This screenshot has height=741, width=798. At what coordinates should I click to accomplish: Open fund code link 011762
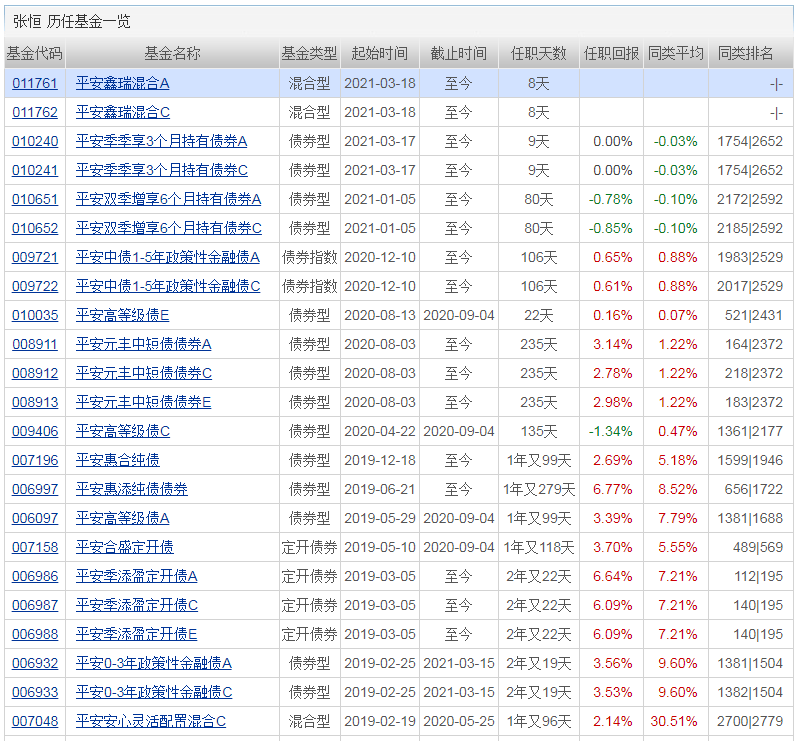pos(35,112)
